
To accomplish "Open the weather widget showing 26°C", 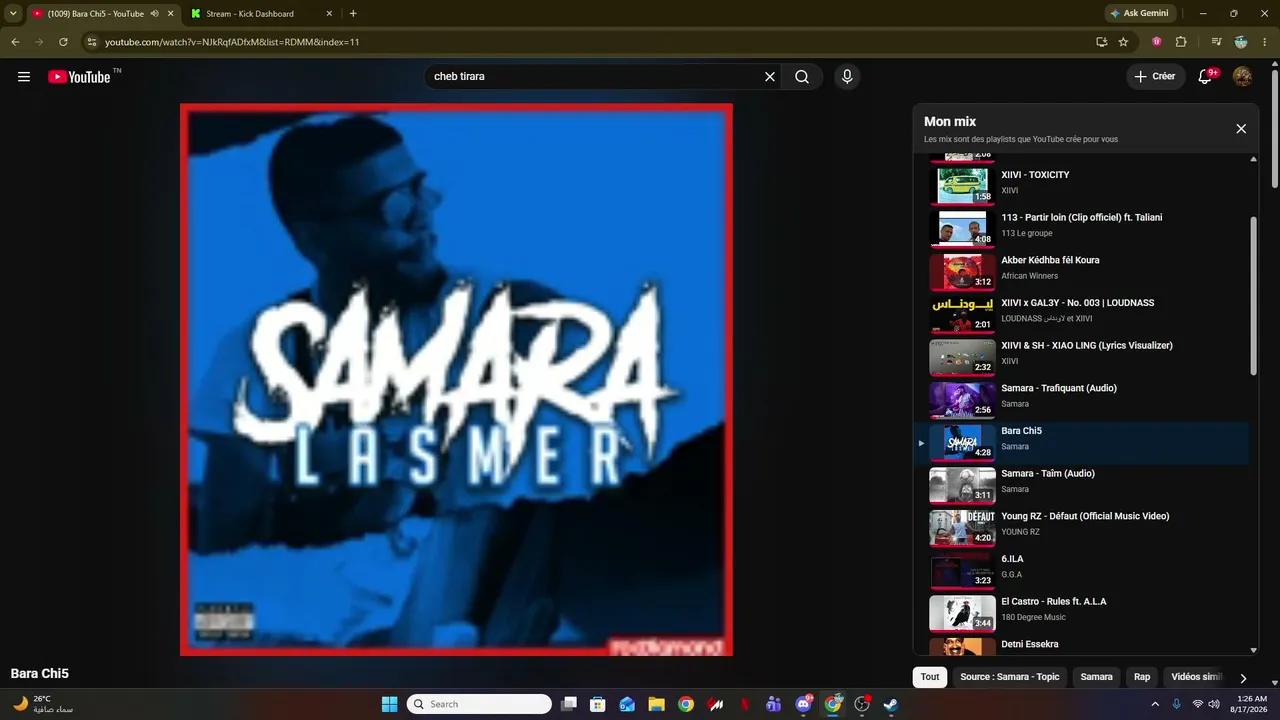I will click(42, 704).
